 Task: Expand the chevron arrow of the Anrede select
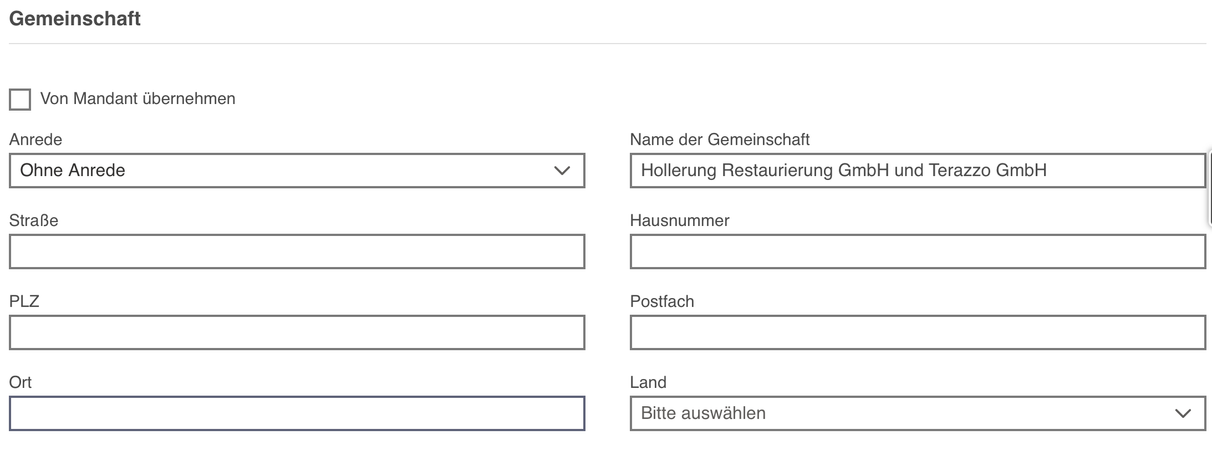click(x=563, y=171)
